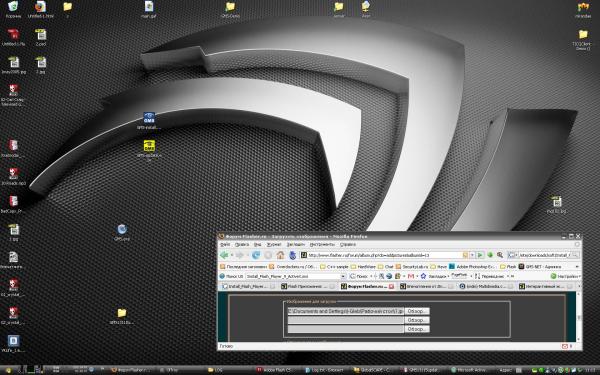Open the Recycle Bin desktop icon

pos(13,9)
